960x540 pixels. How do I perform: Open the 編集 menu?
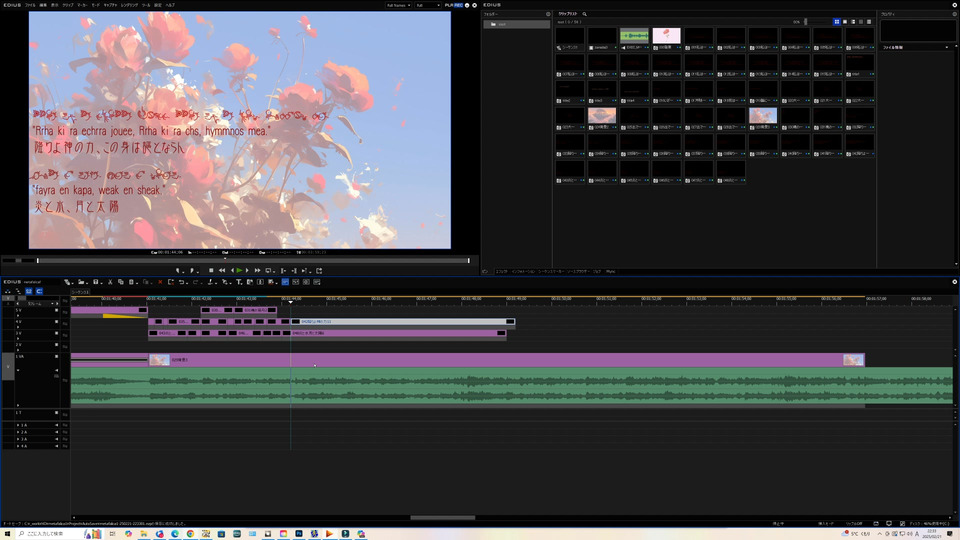tap(43, 5)
